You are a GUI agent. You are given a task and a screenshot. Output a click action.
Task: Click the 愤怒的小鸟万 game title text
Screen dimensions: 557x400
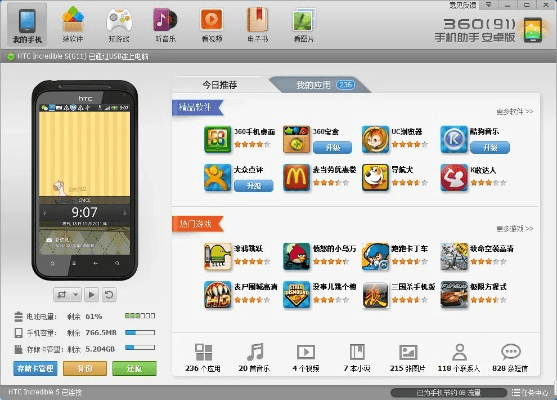[x=335, y=249]
